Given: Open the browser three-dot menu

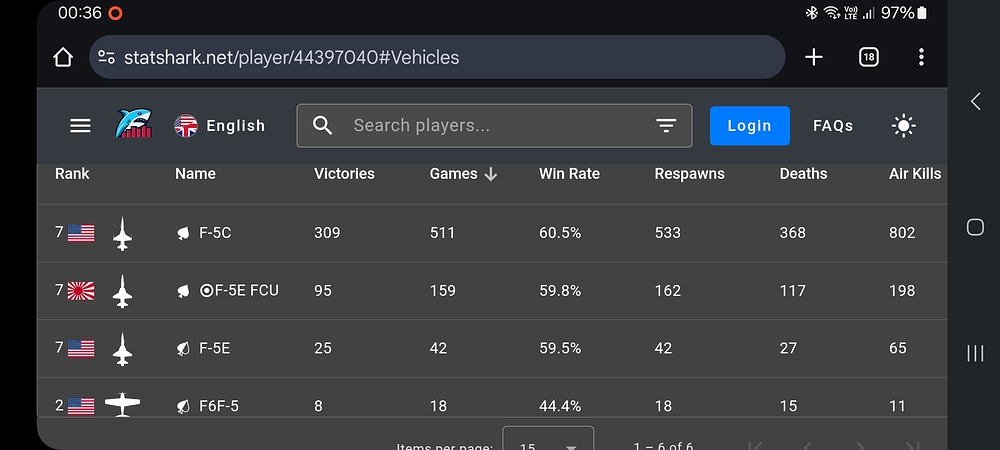Looking at the screenshot, I should tap(921, 57).
